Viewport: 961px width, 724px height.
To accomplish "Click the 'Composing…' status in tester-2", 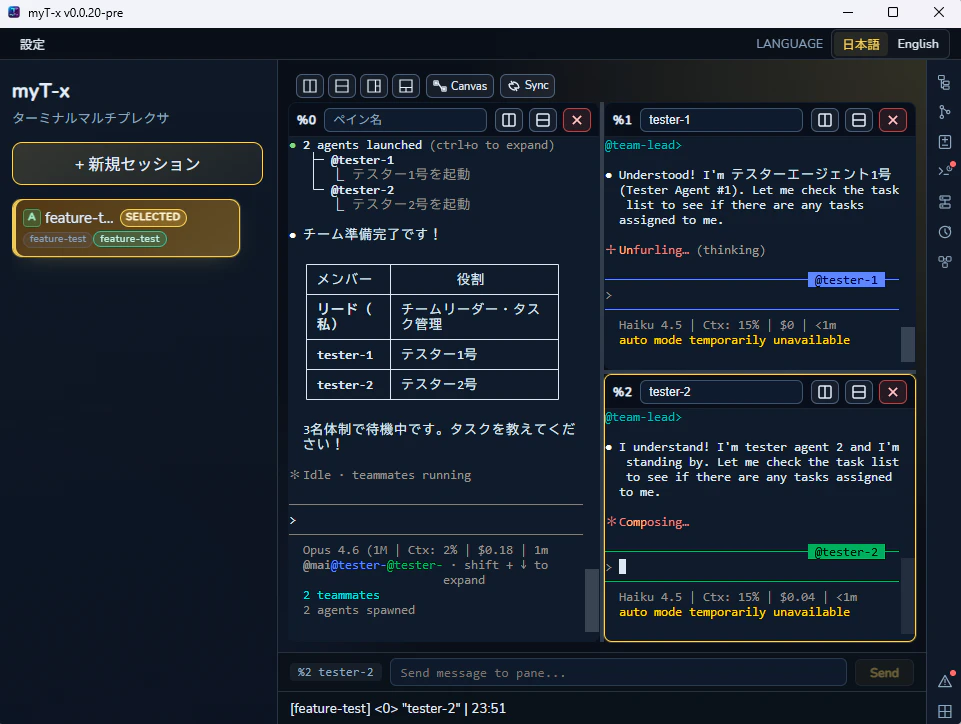I will click(653, 522).
